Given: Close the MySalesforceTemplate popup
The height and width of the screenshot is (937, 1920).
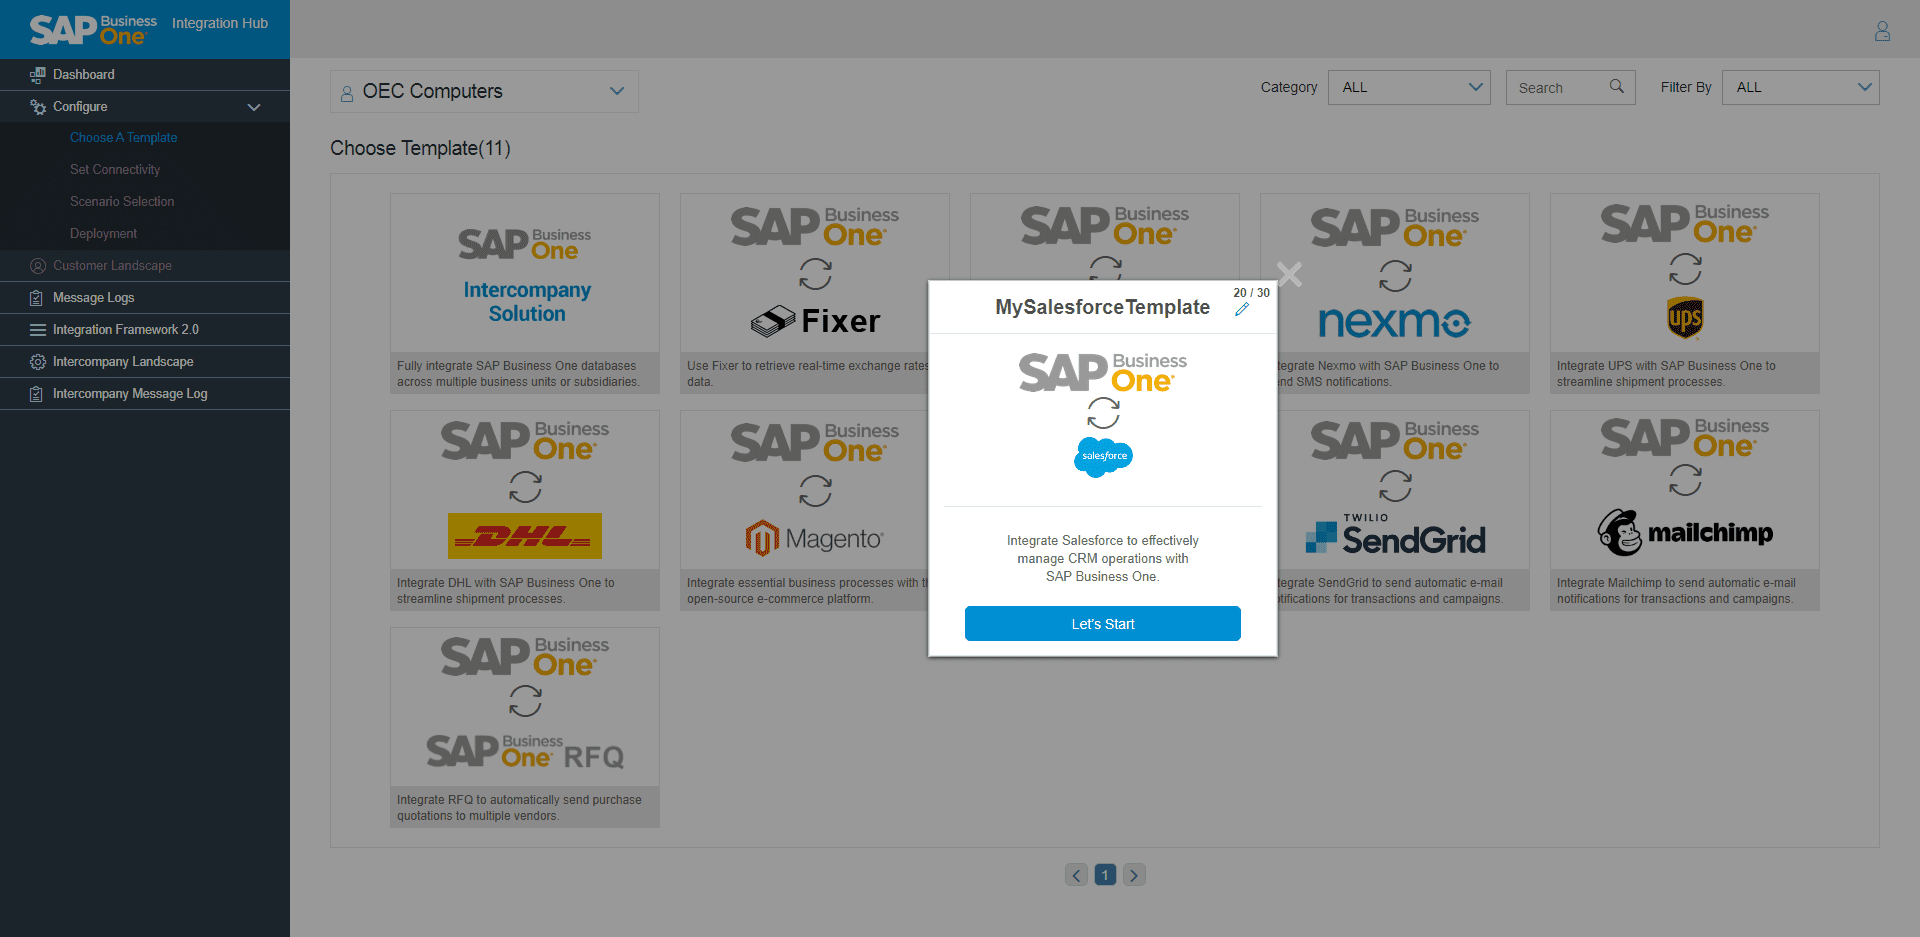Looking at the screenshot, I should pos(1289,274).
